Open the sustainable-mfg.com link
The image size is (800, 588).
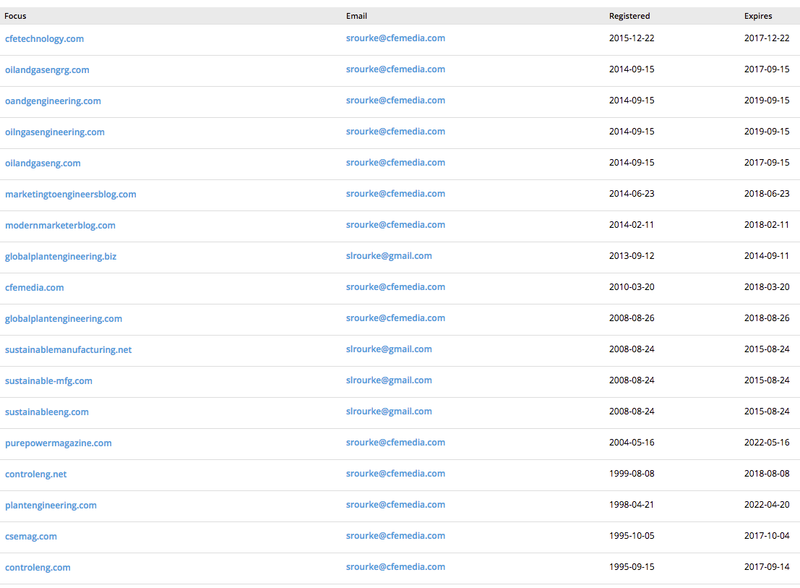(48, 381)
